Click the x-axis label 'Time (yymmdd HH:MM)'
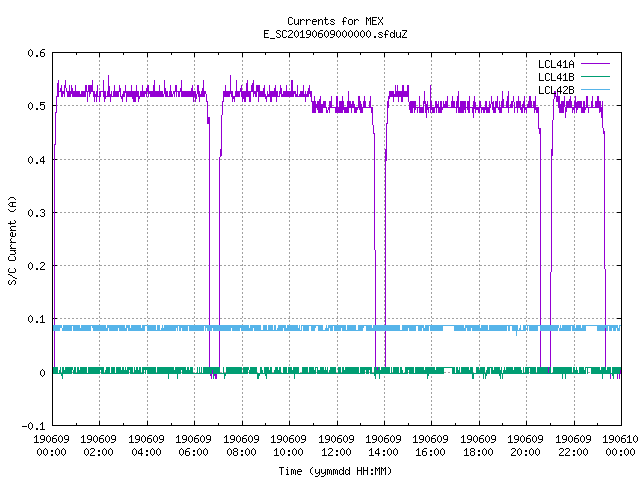The image size is (640, 480). point(335,471)
